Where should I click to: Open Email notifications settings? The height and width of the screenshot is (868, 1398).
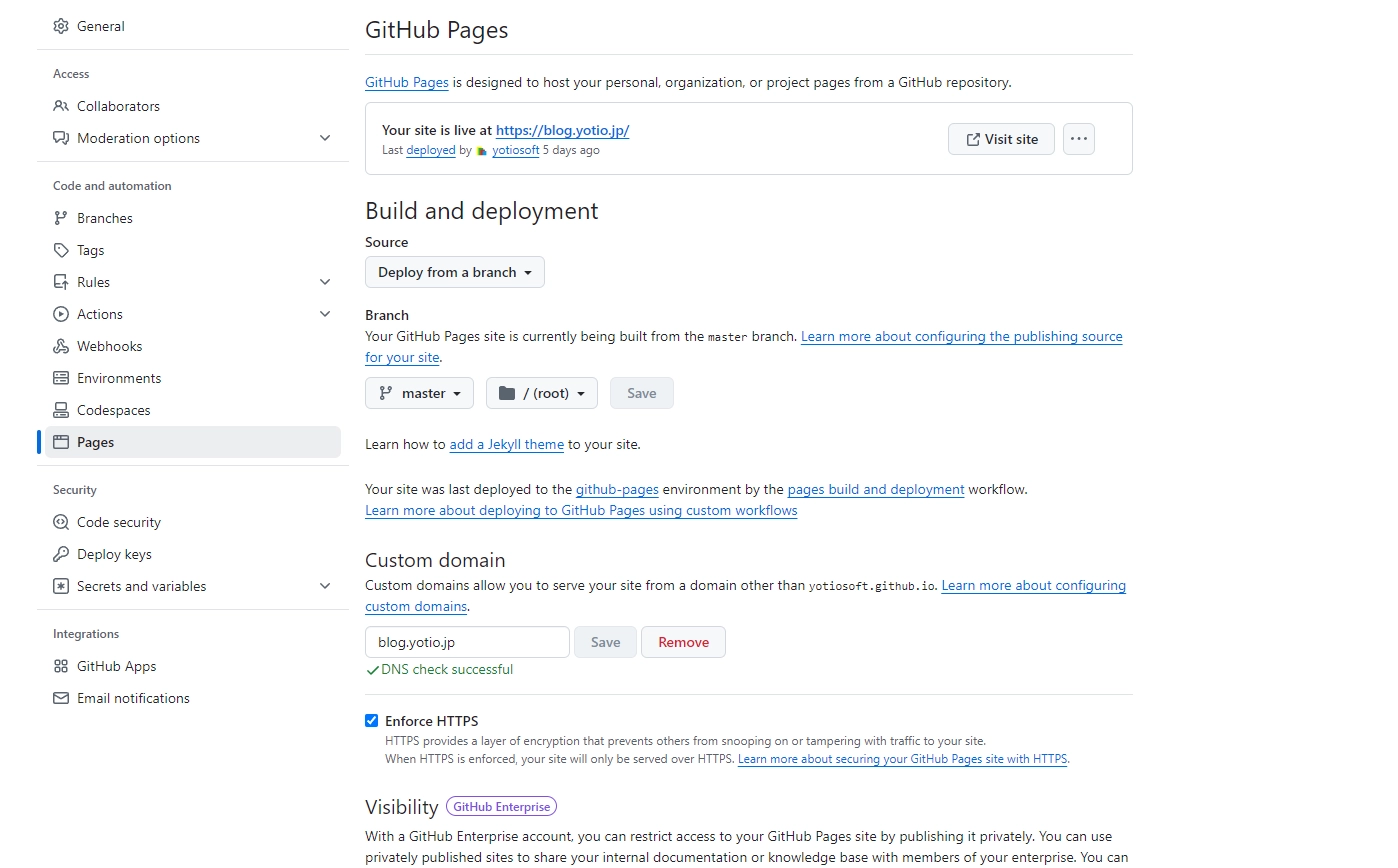click(193, 698)
